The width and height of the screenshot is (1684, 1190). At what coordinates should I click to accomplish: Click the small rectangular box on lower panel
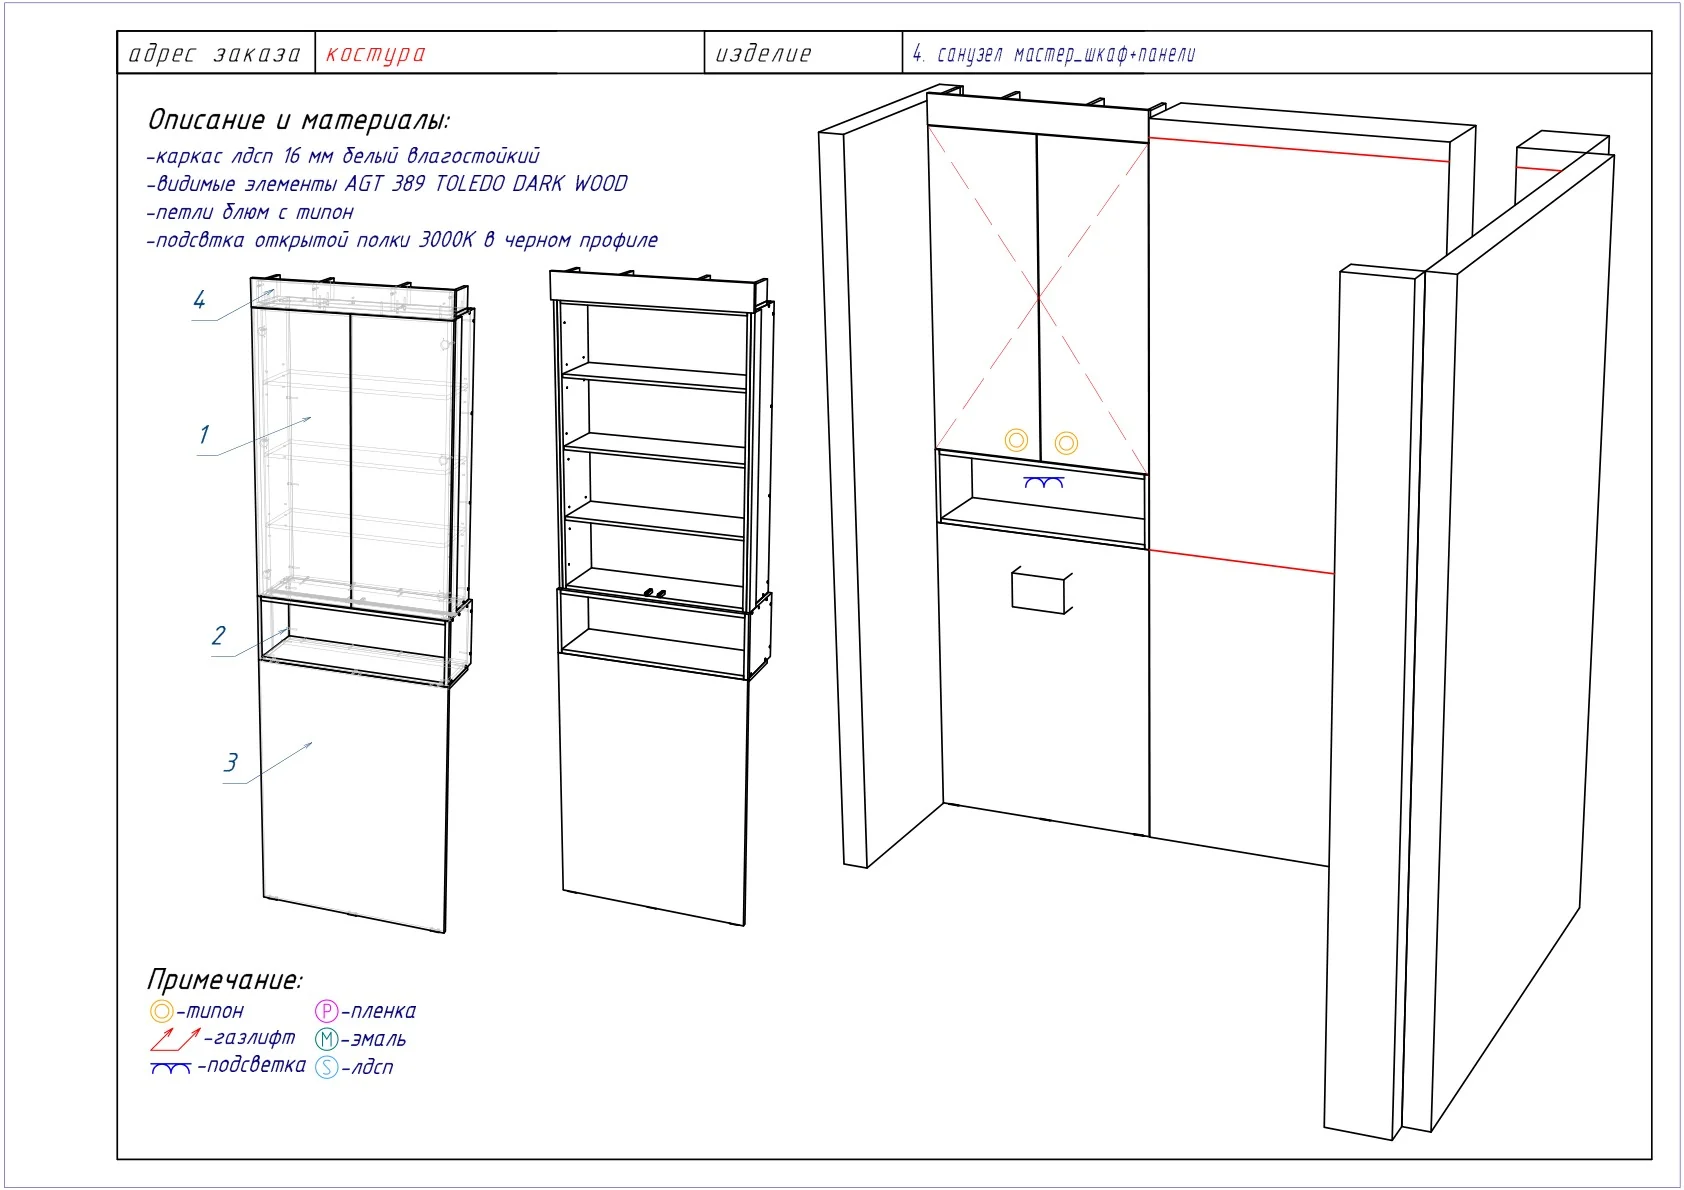(1041, 590)
